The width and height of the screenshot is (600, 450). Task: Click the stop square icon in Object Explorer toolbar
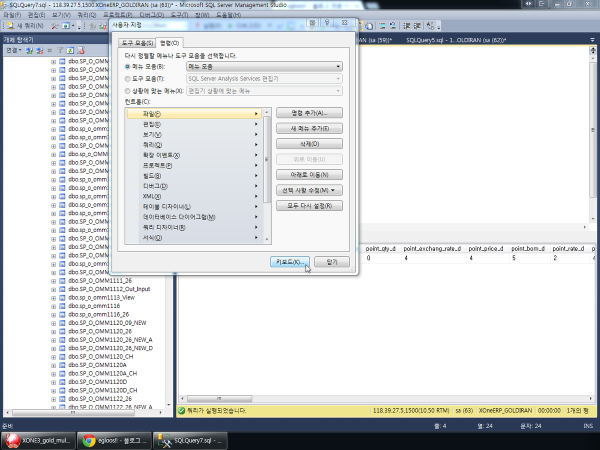[49, 50]
